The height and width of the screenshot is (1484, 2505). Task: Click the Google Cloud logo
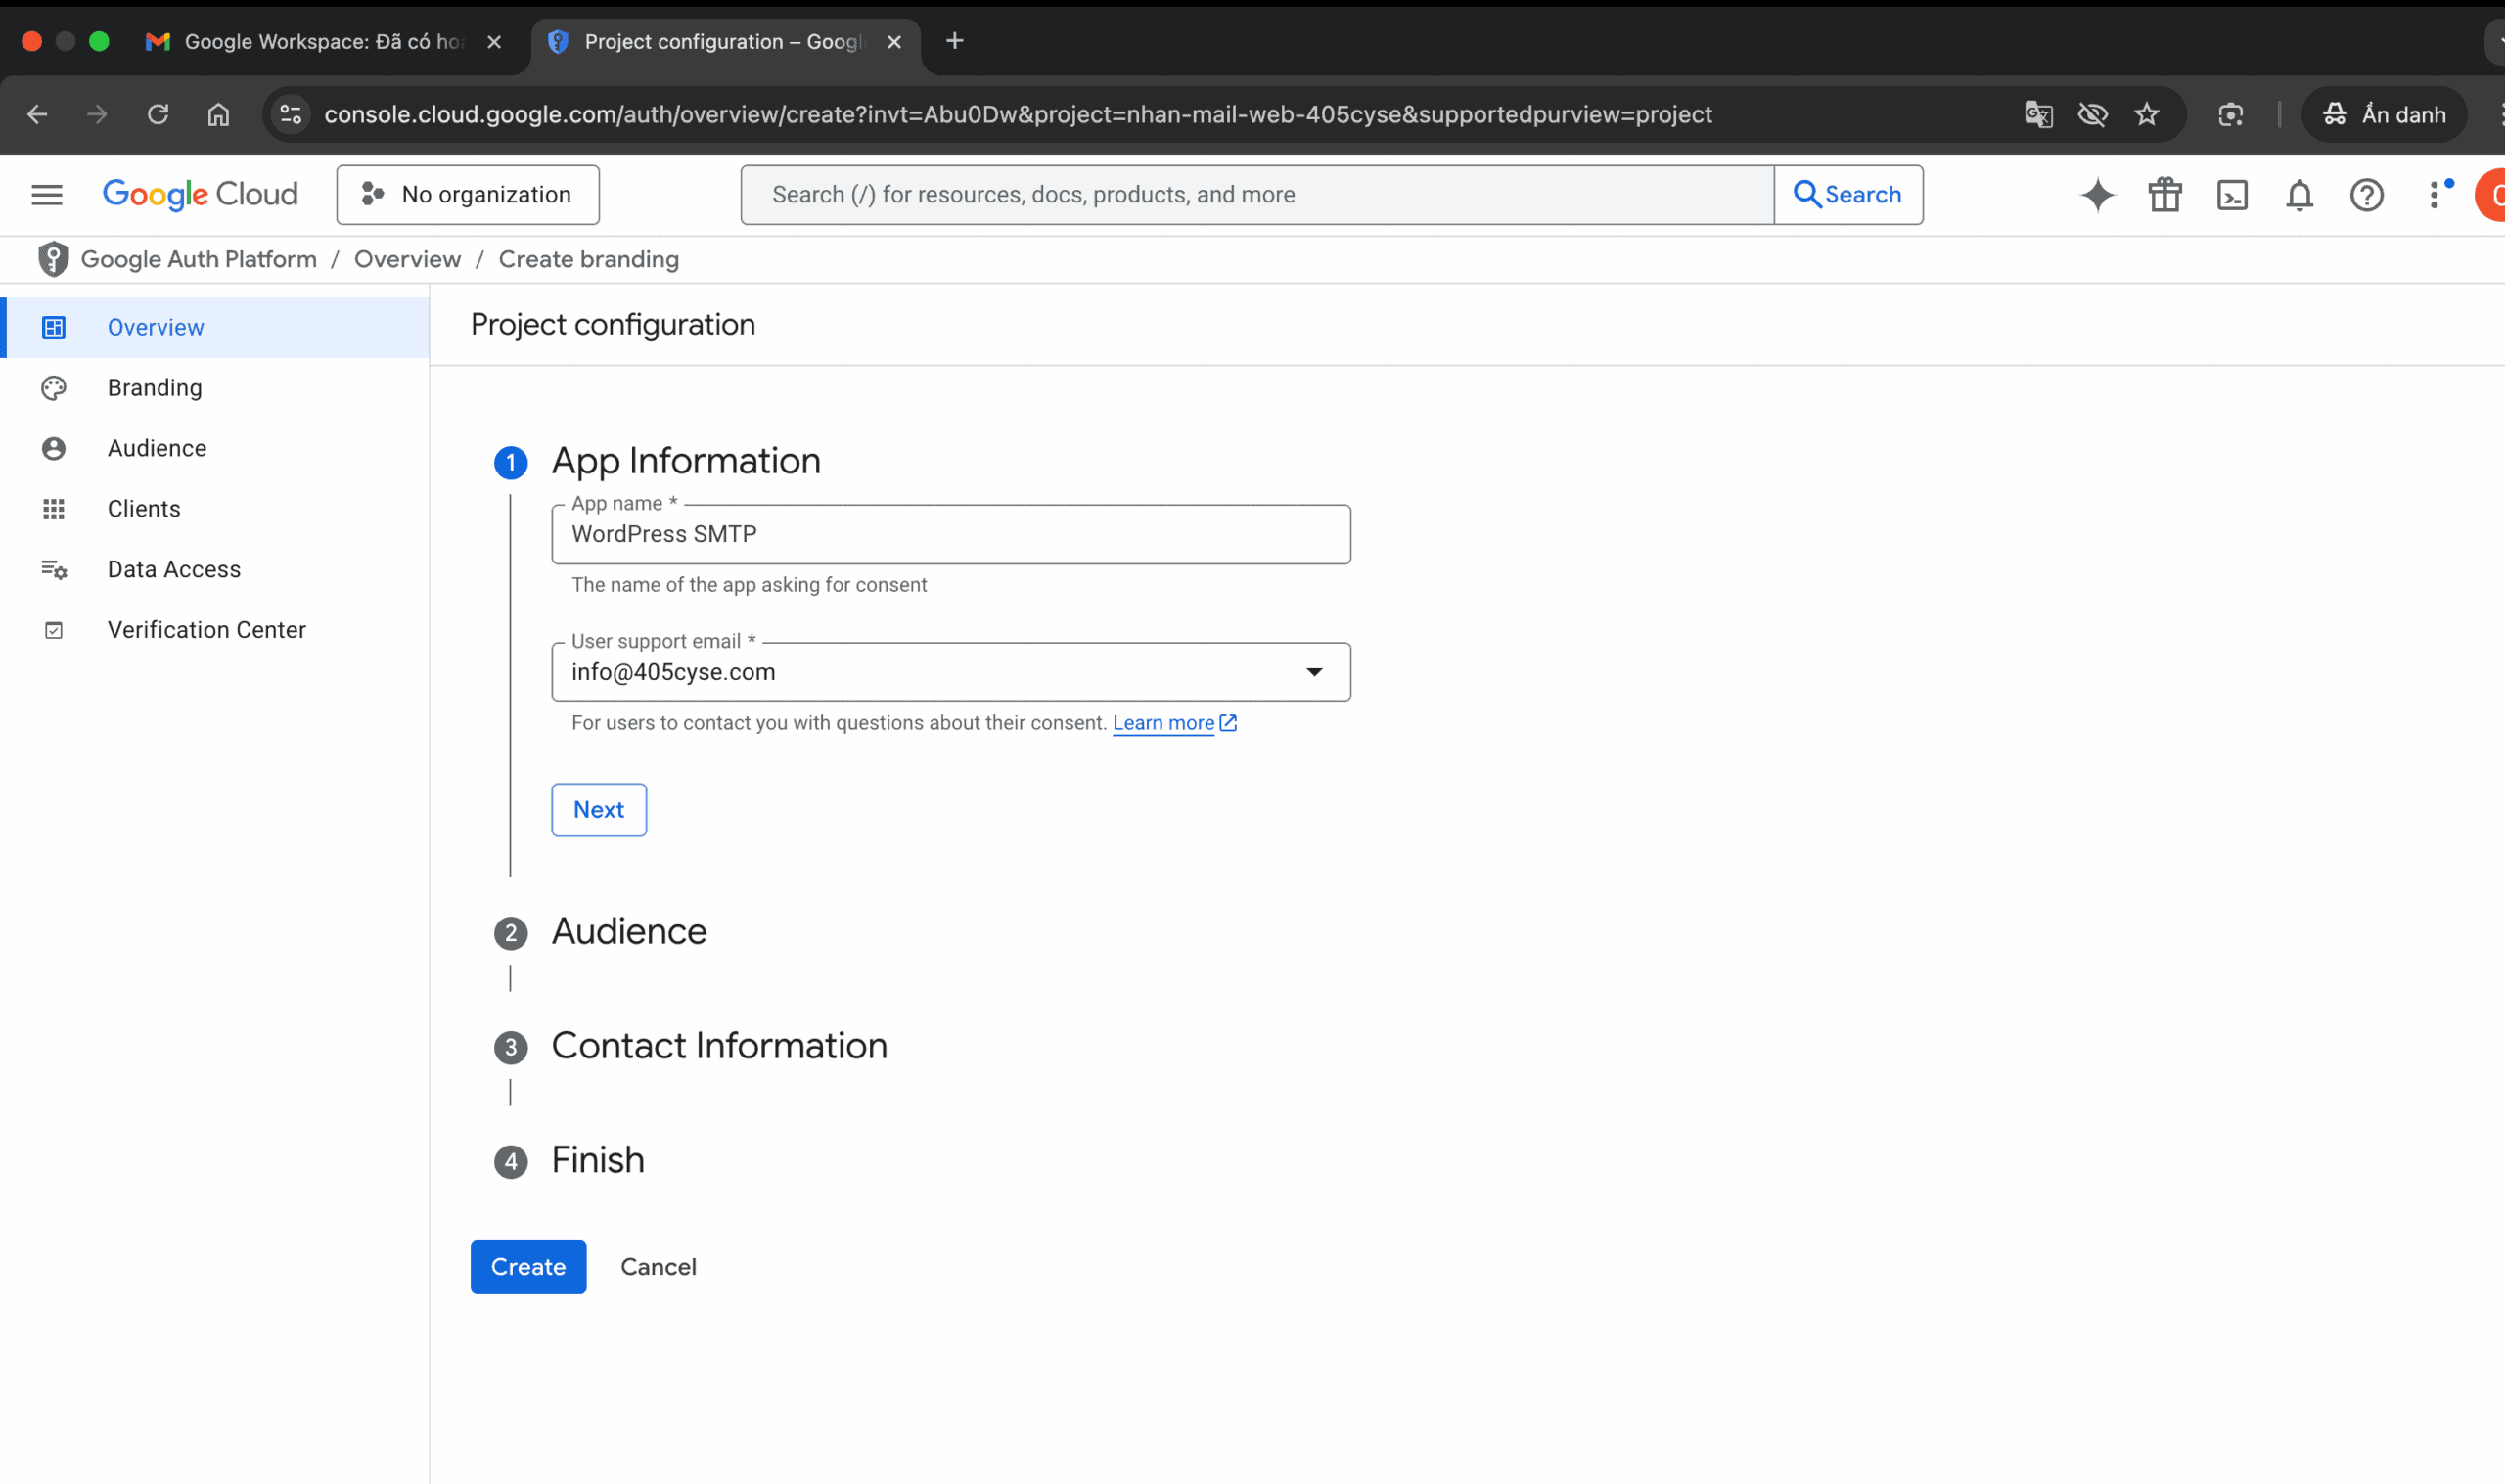(x=200, y=195)
